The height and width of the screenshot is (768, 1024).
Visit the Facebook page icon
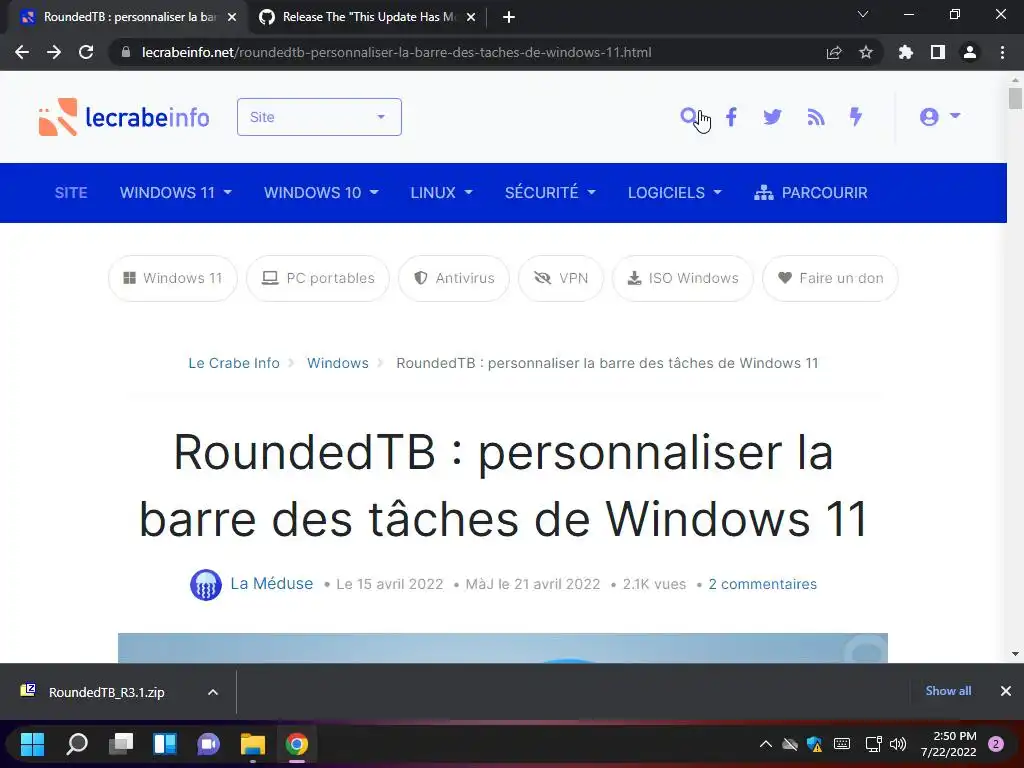point(731,117)
